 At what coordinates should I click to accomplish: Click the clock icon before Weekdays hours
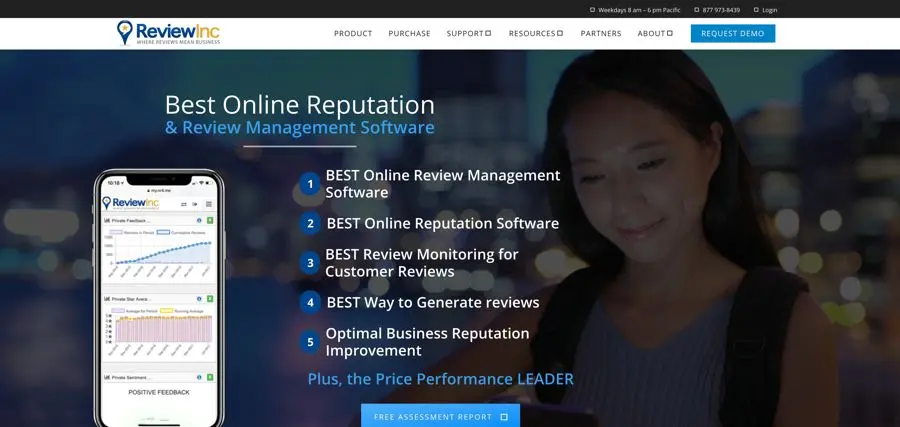(x=592, y=10)
